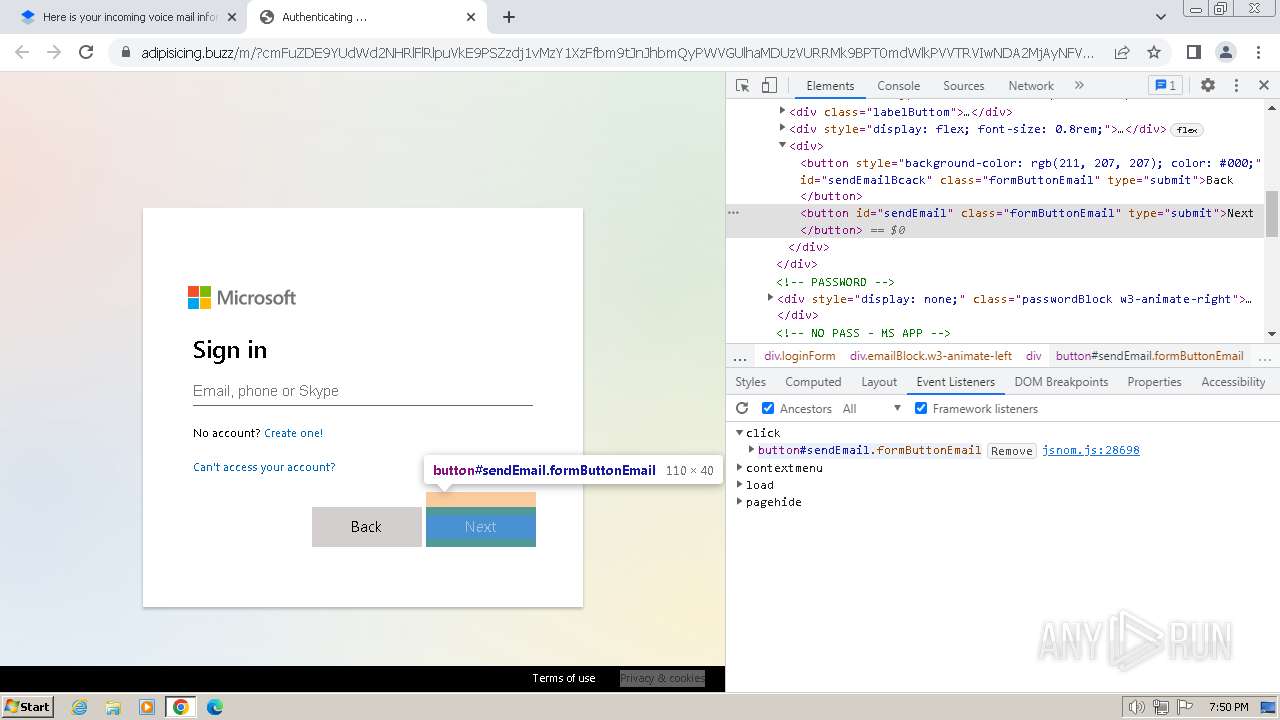Open the volume control in tray
The height and width of the screenshot is (720, 1280).
(x=1136, y=707)
